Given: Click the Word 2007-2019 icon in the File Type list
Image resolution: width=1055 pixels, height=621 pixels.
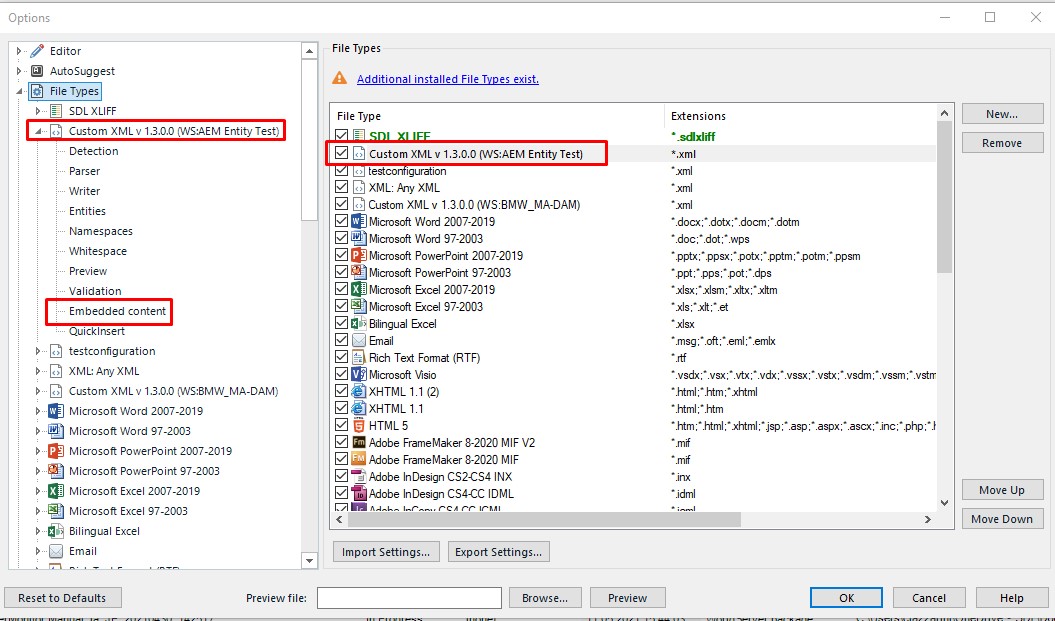Looking at the screenshot, I should (x=359, y=221).
